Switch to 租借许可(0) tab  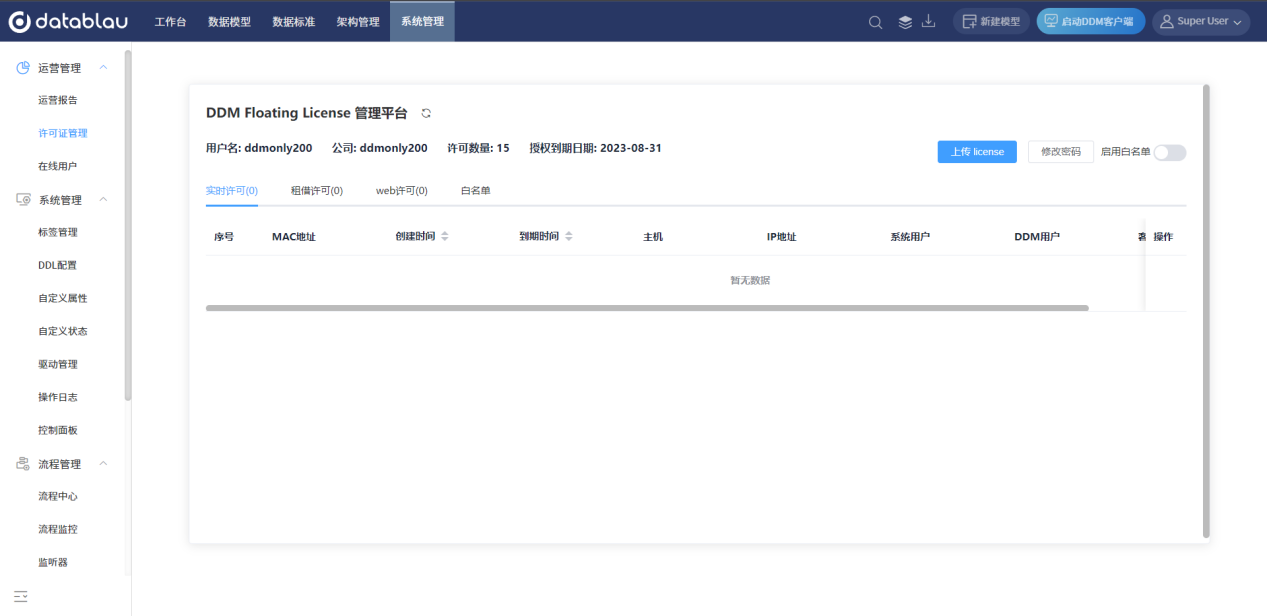[x=317, y=190]
